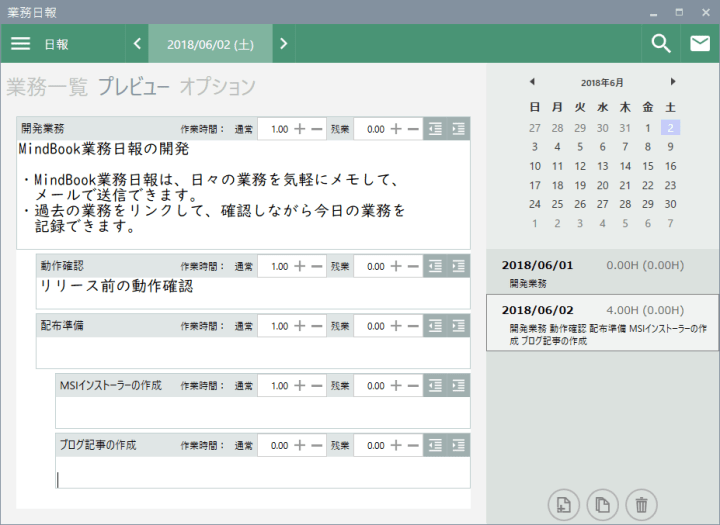Increase 通常 hours for ブログ記事の作成

pos(299,446)
